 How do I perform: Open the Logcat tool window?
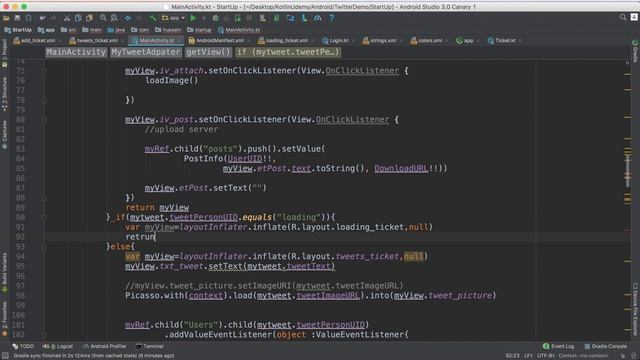coord(58,346)
